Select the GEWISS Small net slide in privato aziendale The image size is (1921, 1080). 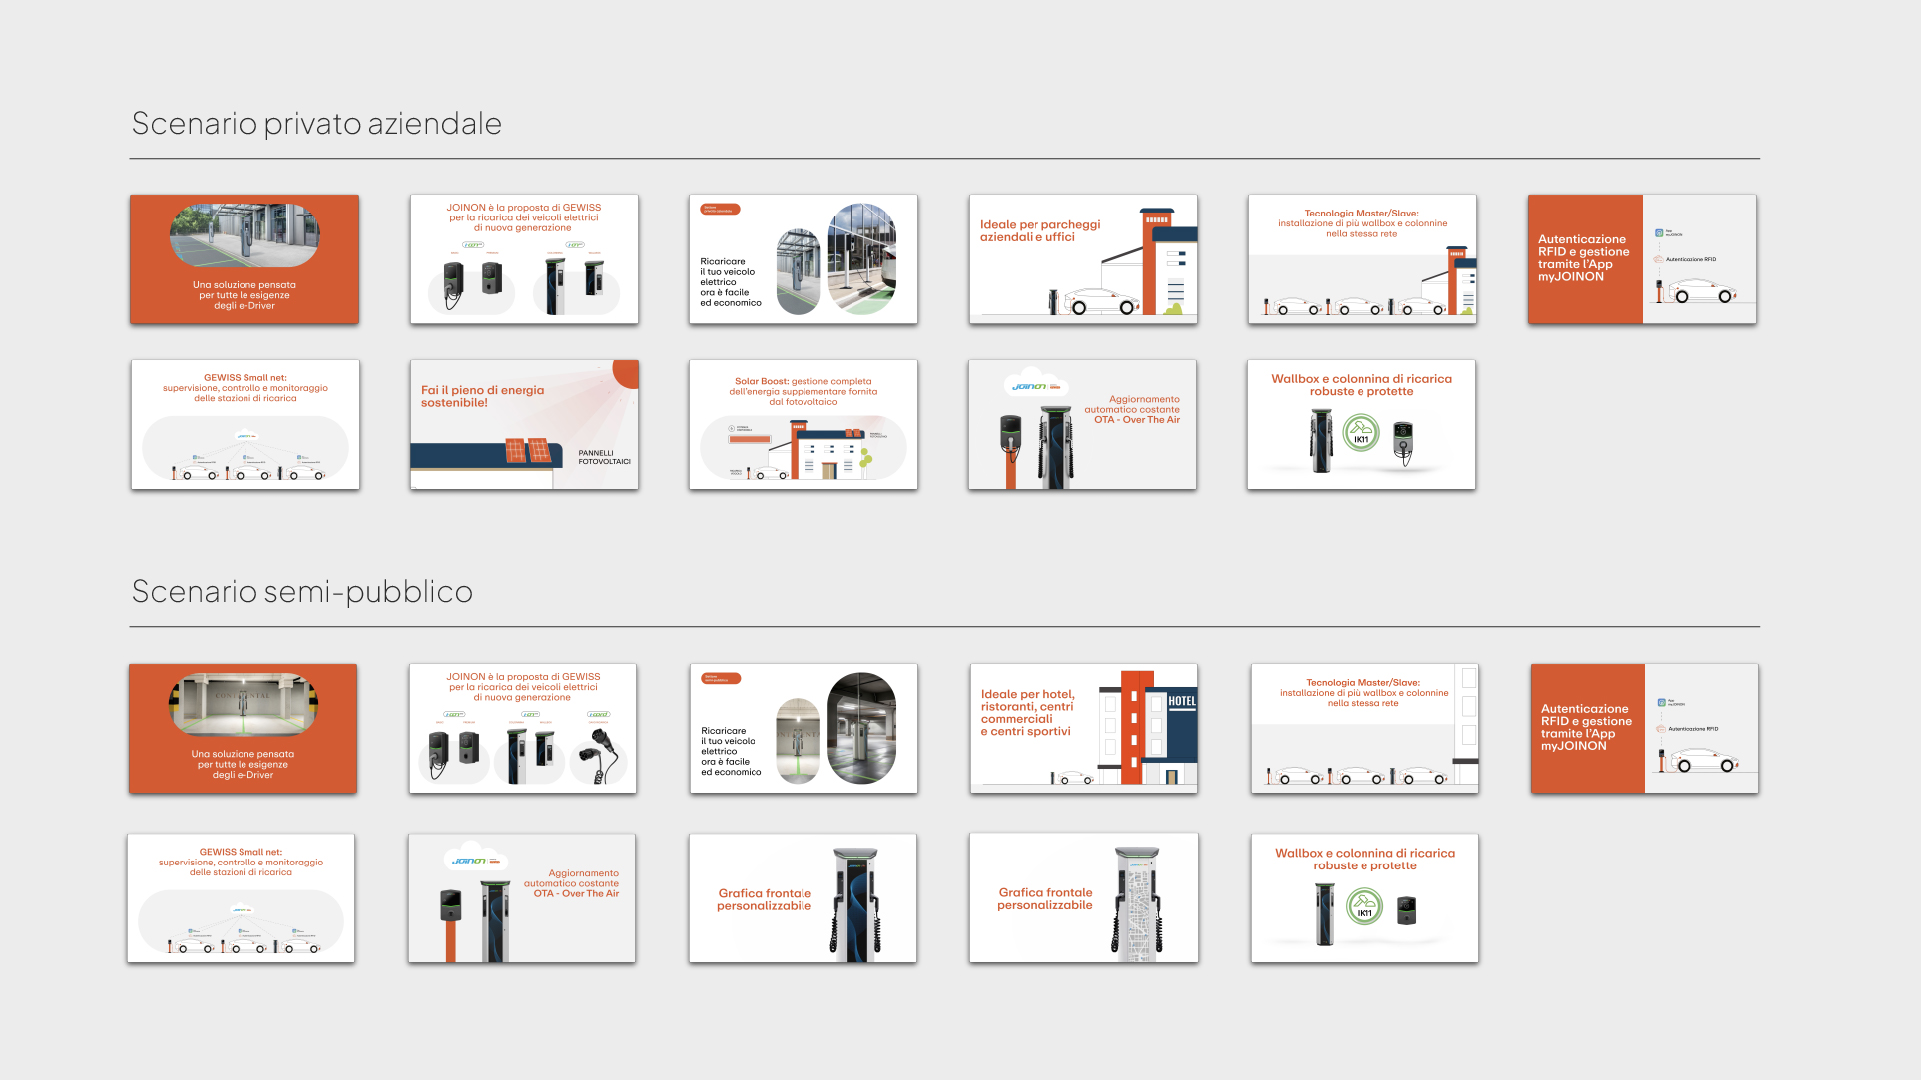245,424
